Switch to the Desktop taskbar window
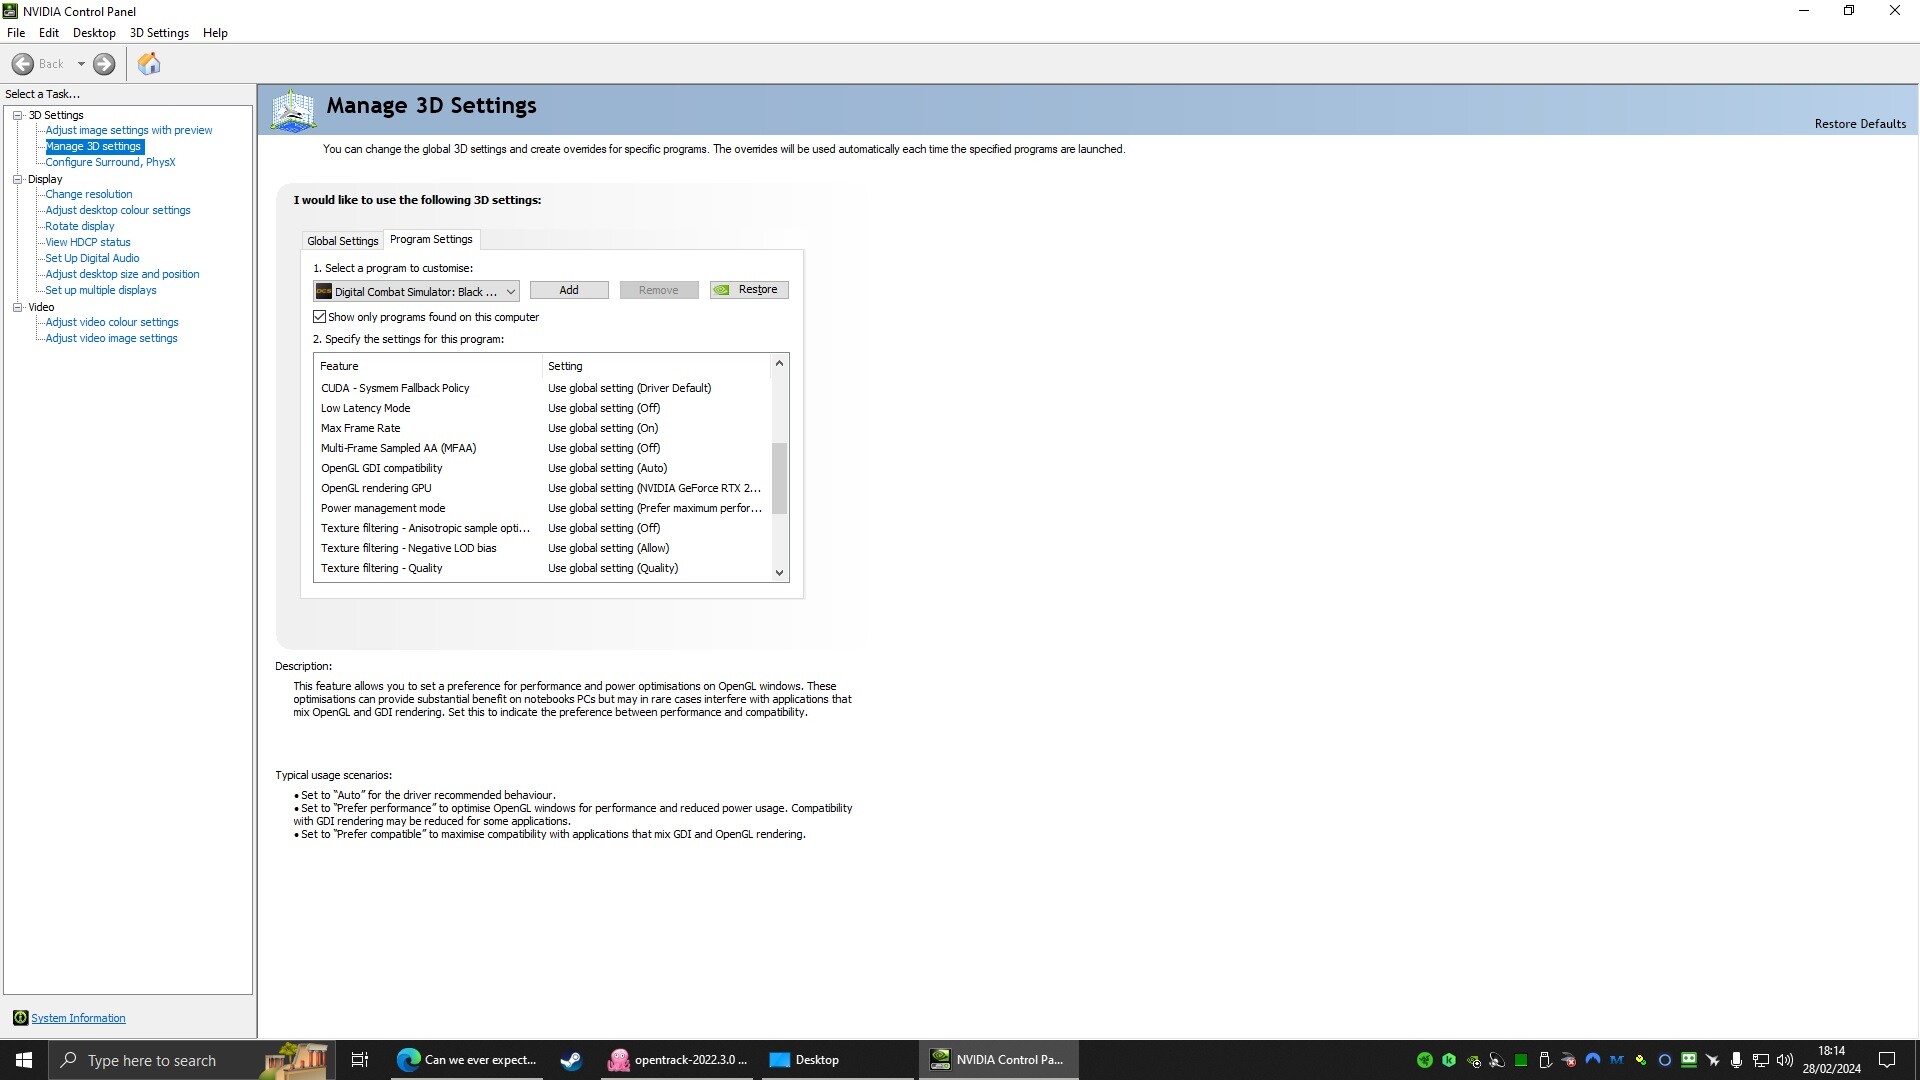Image resolution: width=1920 pixels, height=1080 pixels. [x=838, y=1060]
